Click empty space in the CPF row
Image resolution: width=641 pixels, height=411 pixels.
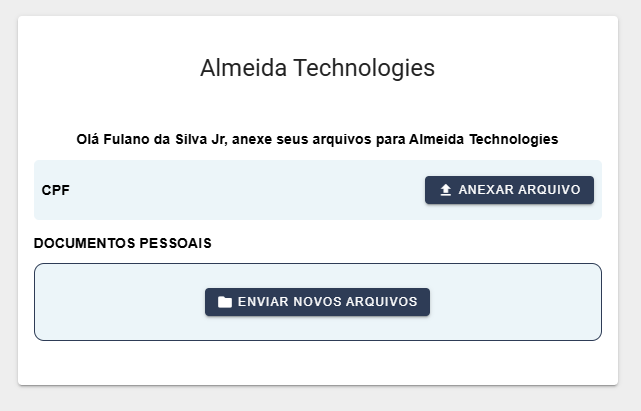(x=240, y=190)
